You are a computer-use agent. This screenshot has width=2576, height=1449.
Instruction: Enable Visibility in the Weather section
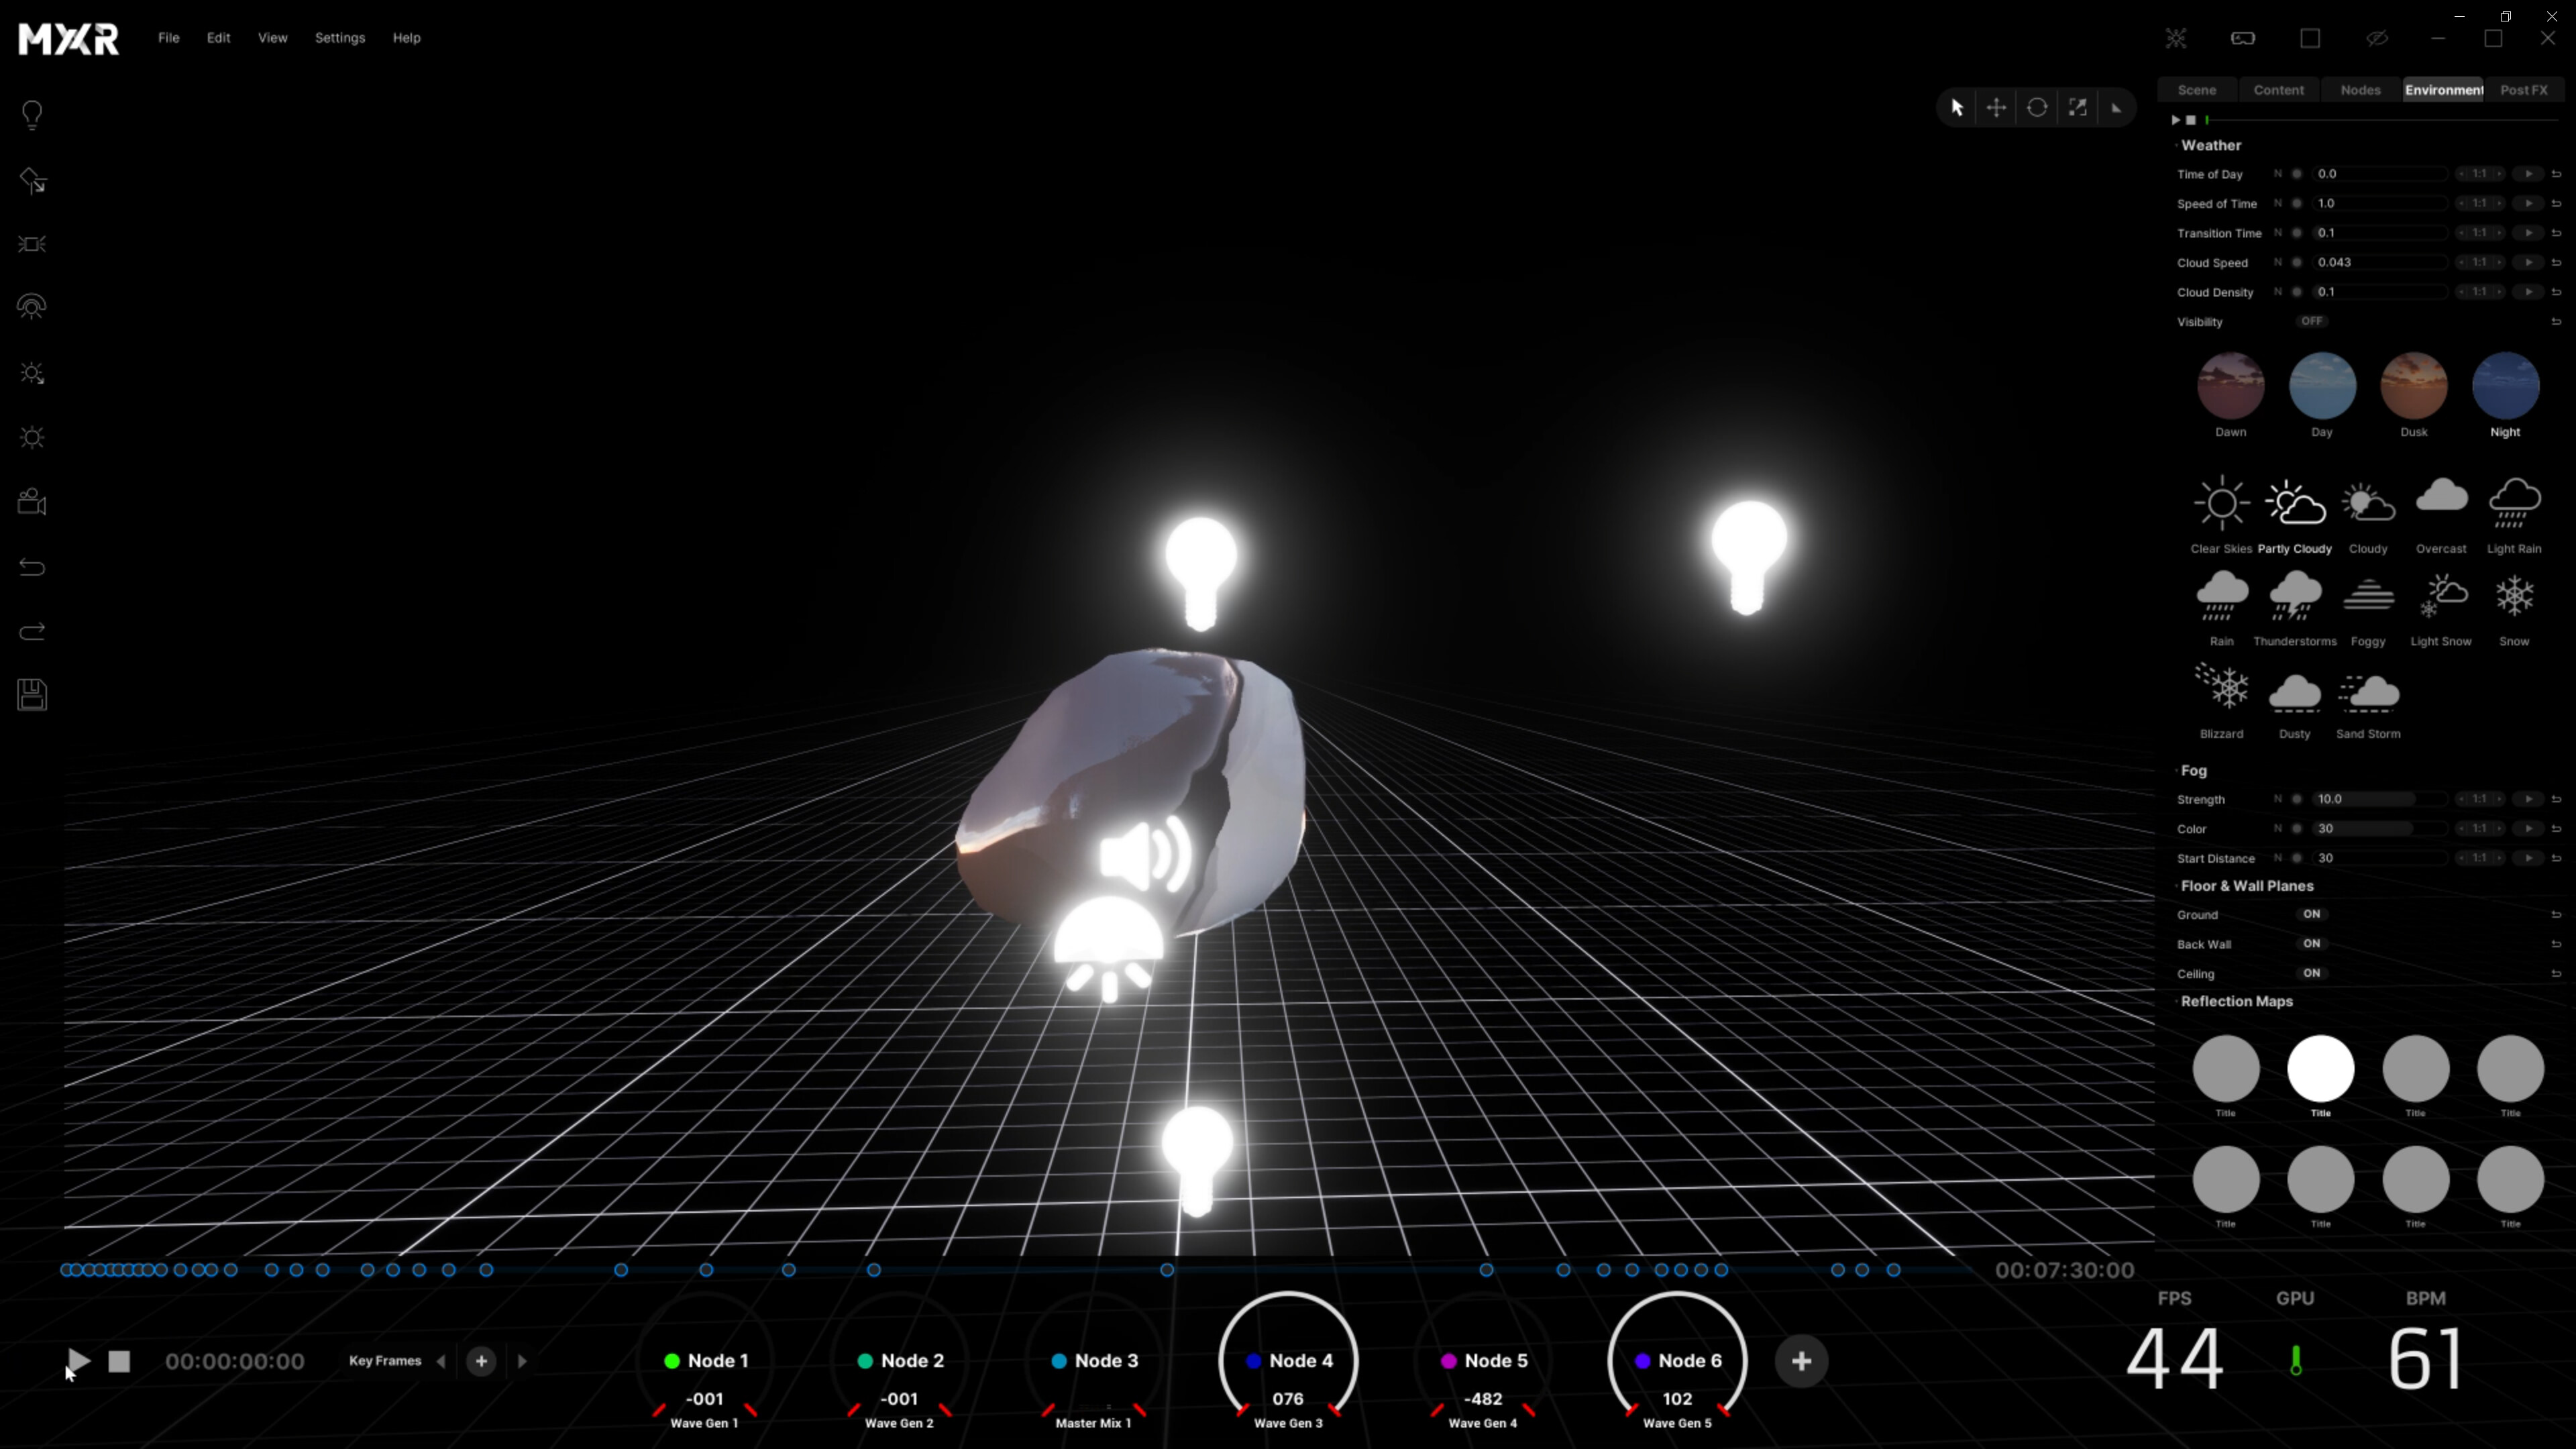pyautogui.click(x=2312, y=321)
